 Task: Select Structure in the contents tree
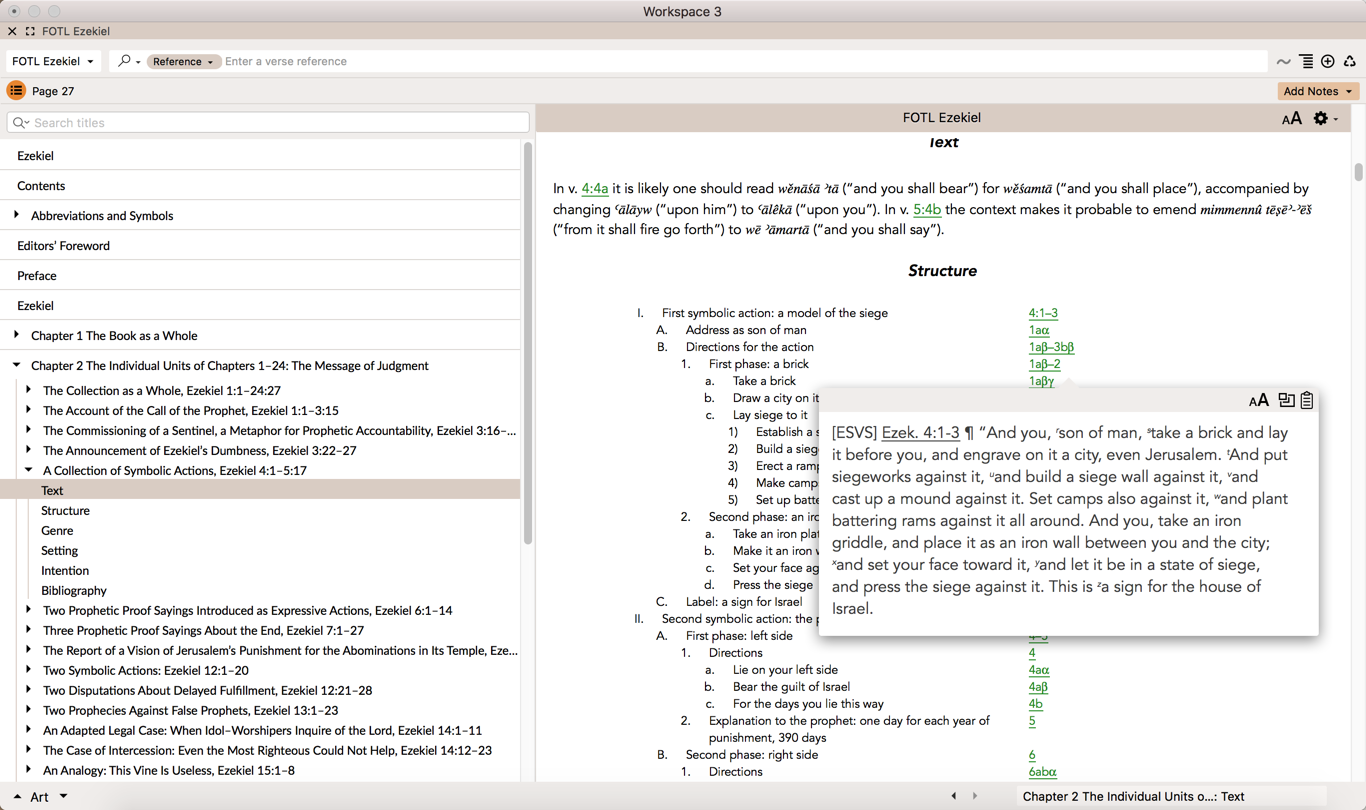pyautogui.click(x=65, y=511)
